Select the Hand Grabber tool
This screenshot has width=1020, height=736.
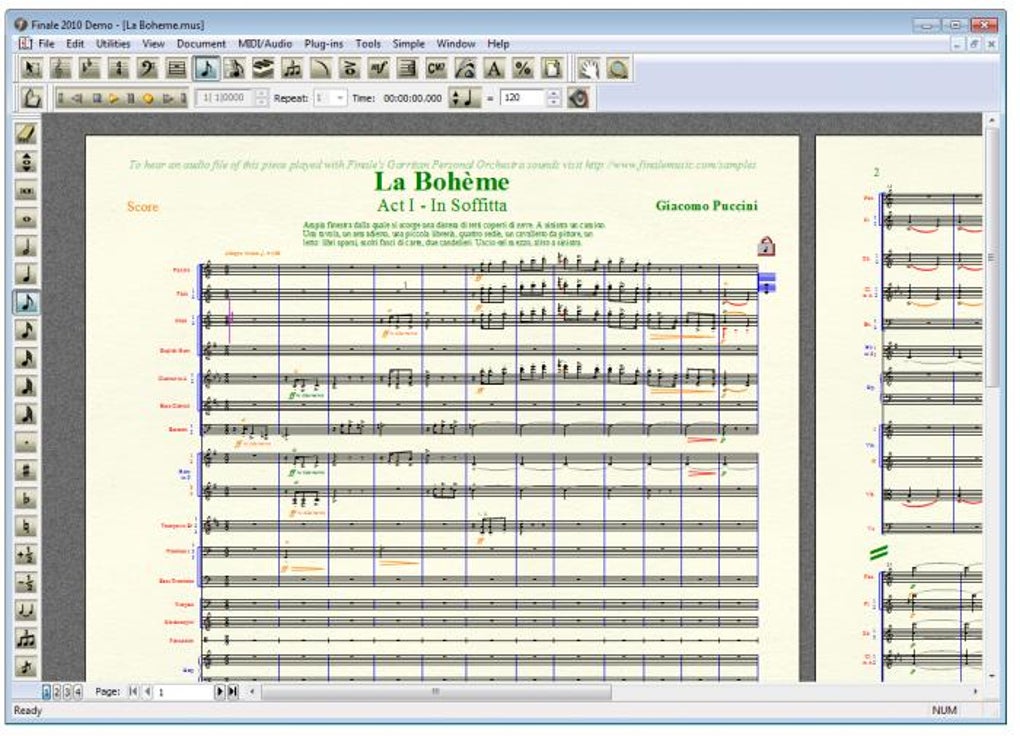[589, 68]
